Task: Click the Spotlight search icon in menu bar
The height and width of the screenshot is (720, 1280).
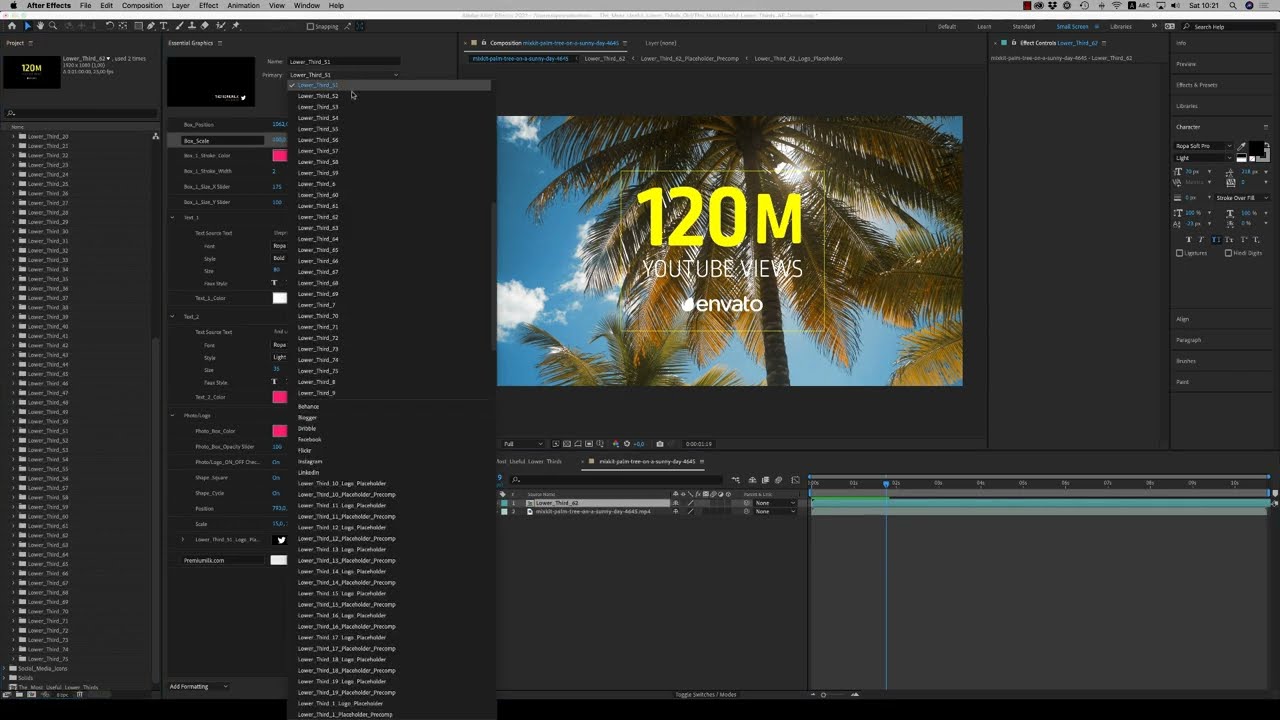Action: point(1231,5)
